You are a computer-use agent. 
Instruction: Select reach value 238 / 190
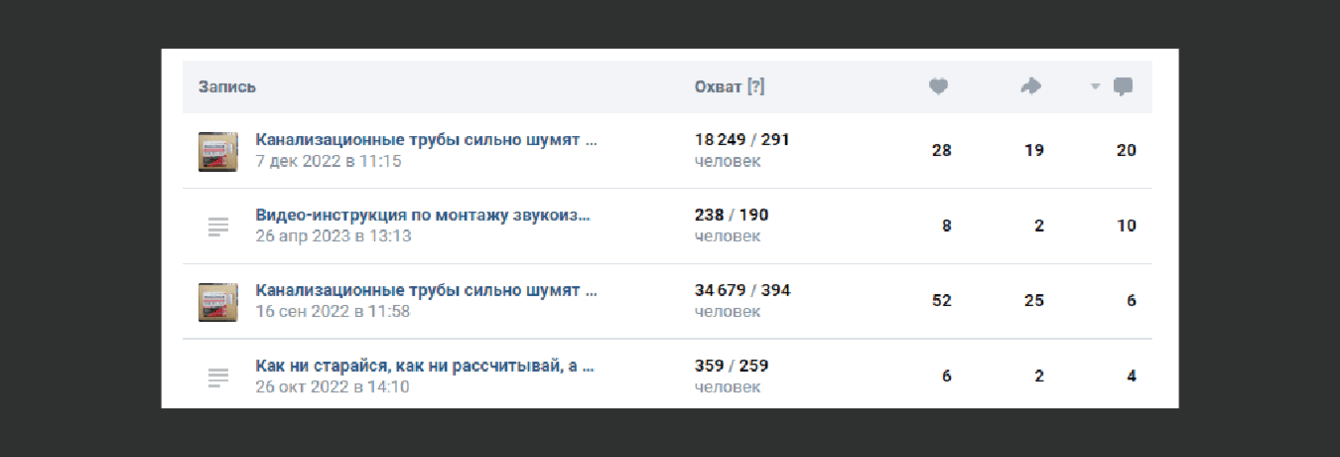coord(731,215)
